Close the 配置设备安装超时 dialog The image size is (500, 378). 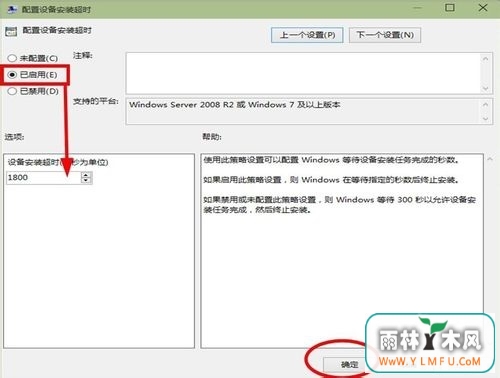[483, 7]
